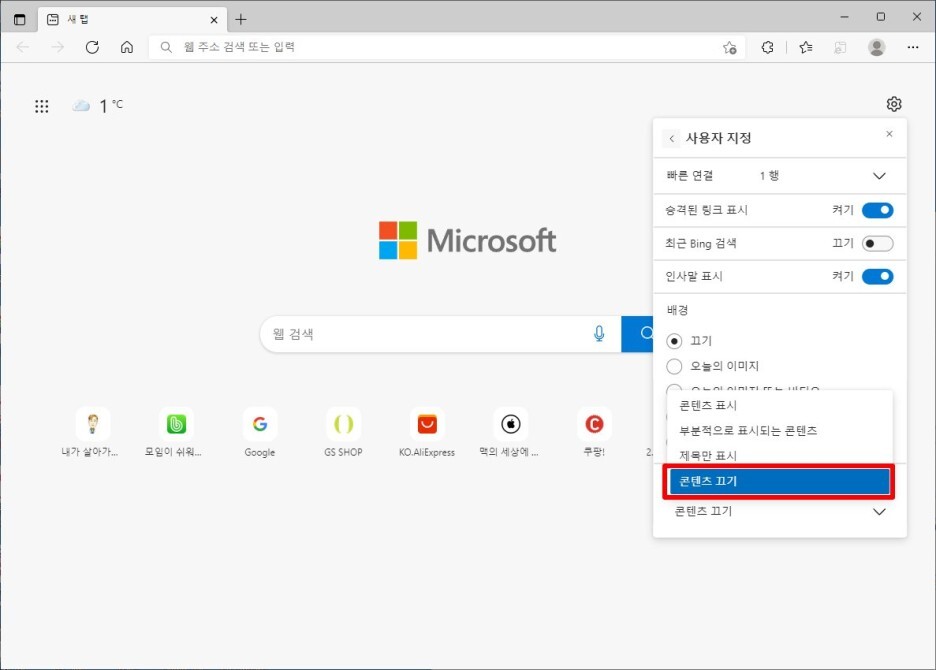Open the new tab plus button

coord(241,20)
